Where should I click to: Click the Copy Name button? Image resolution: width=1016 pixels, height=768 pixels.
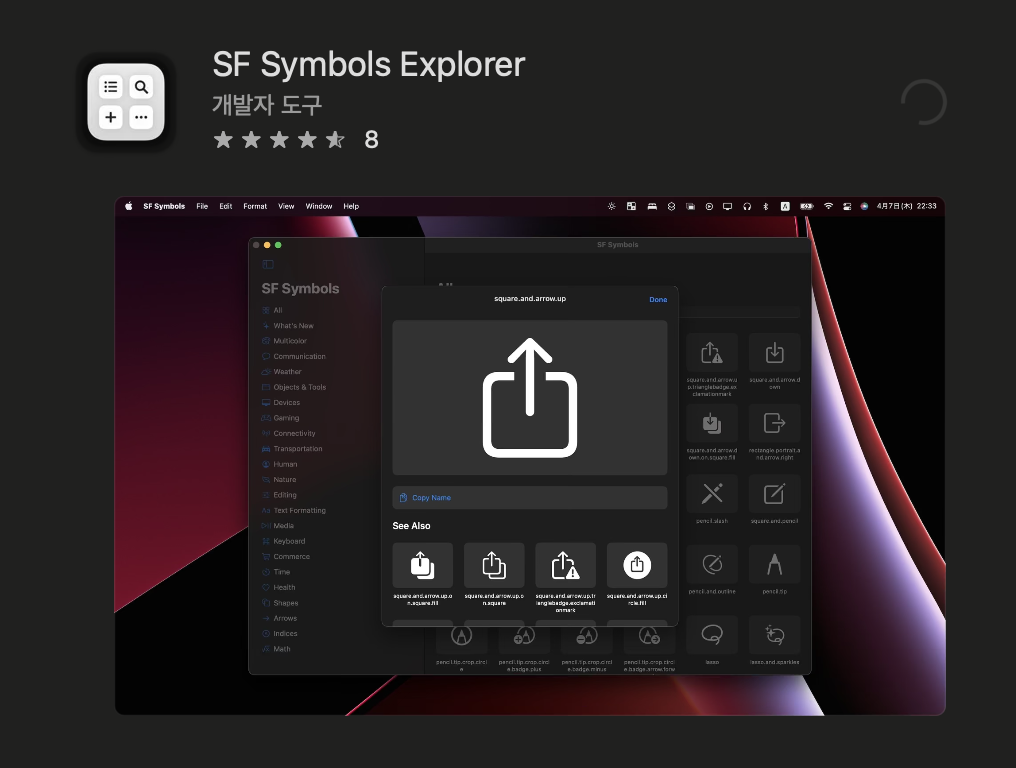coord(530,498)
